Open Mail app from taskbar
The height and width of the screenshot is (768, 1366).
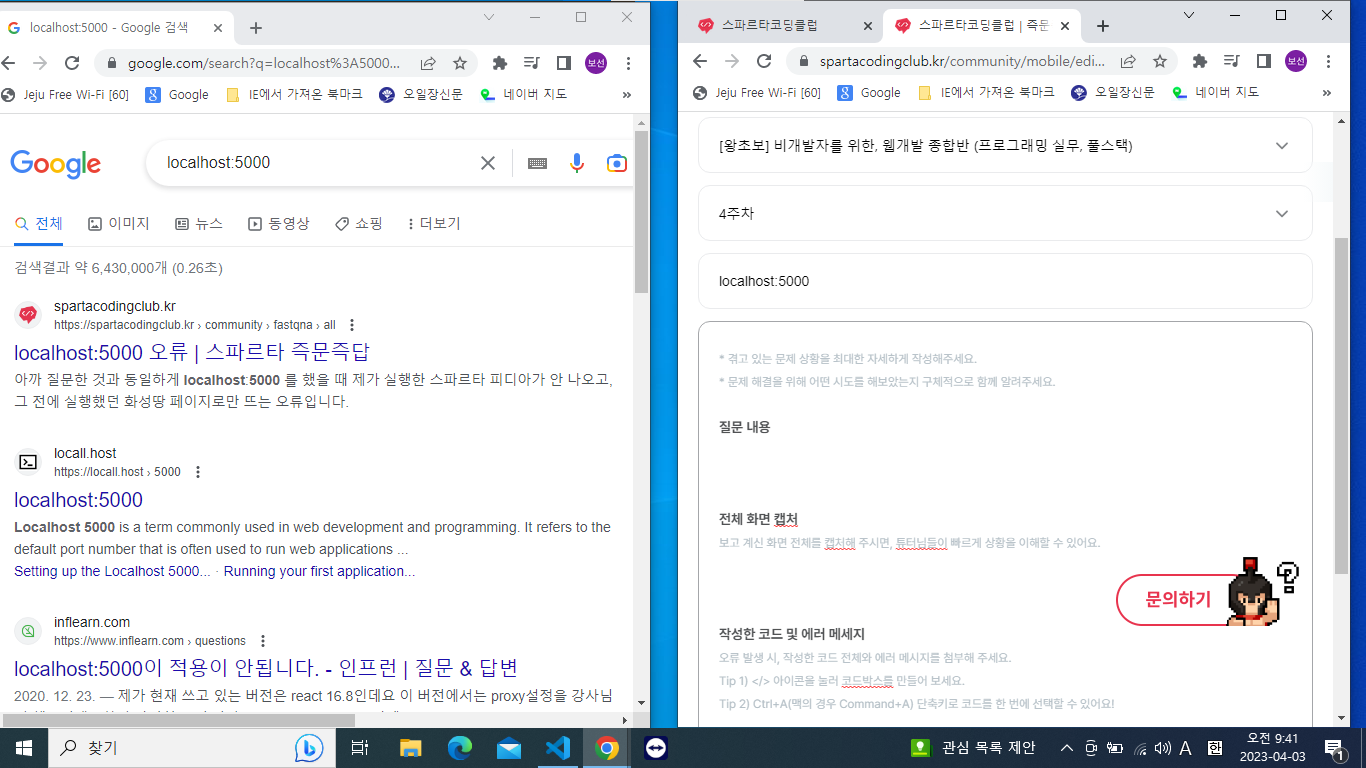(x=508, y=748)
